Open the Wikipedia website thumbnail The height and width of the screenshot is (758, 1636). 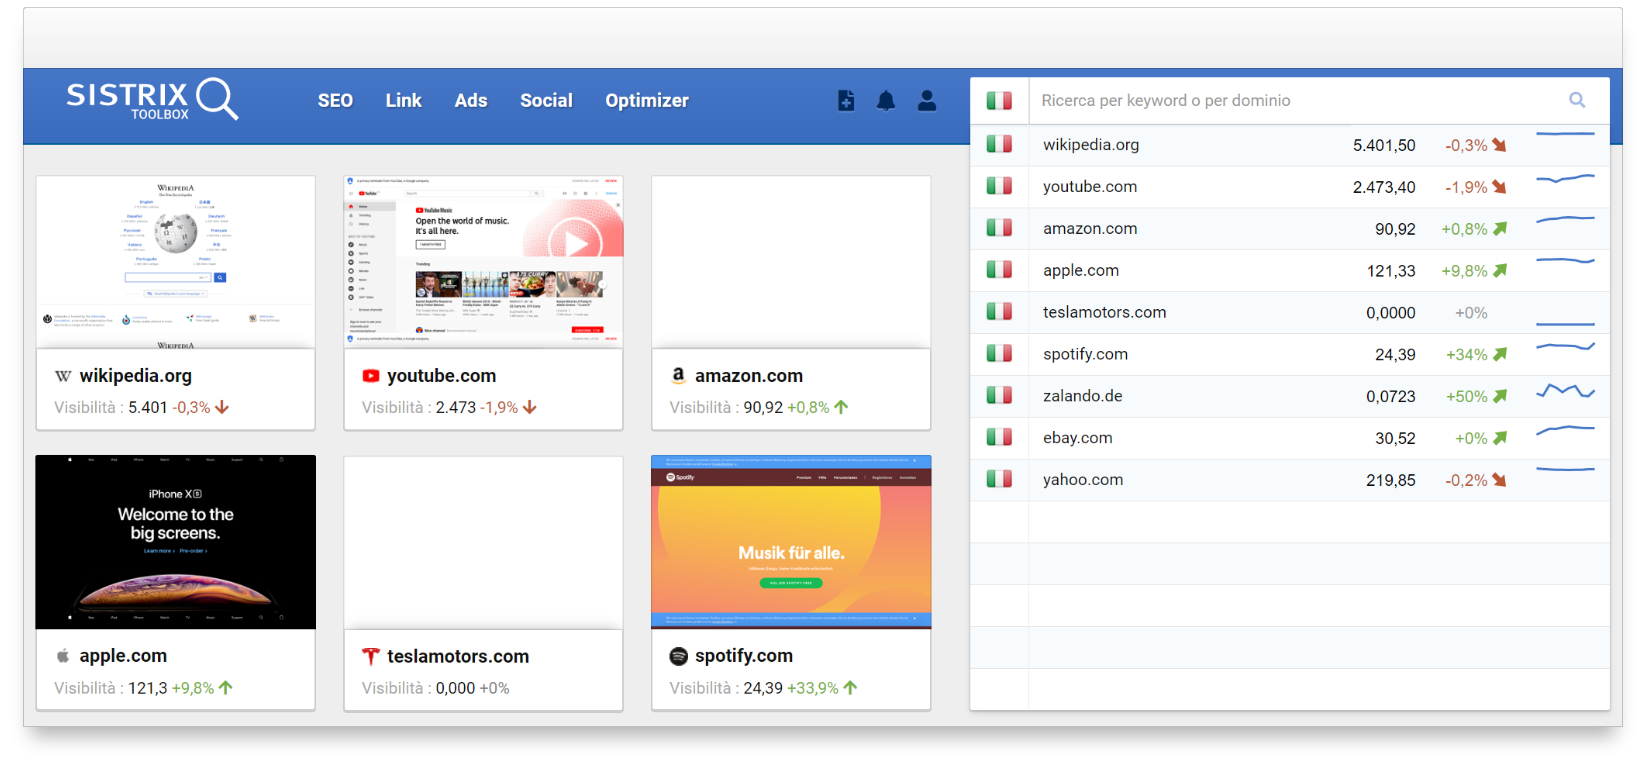(x=176, y=262)
